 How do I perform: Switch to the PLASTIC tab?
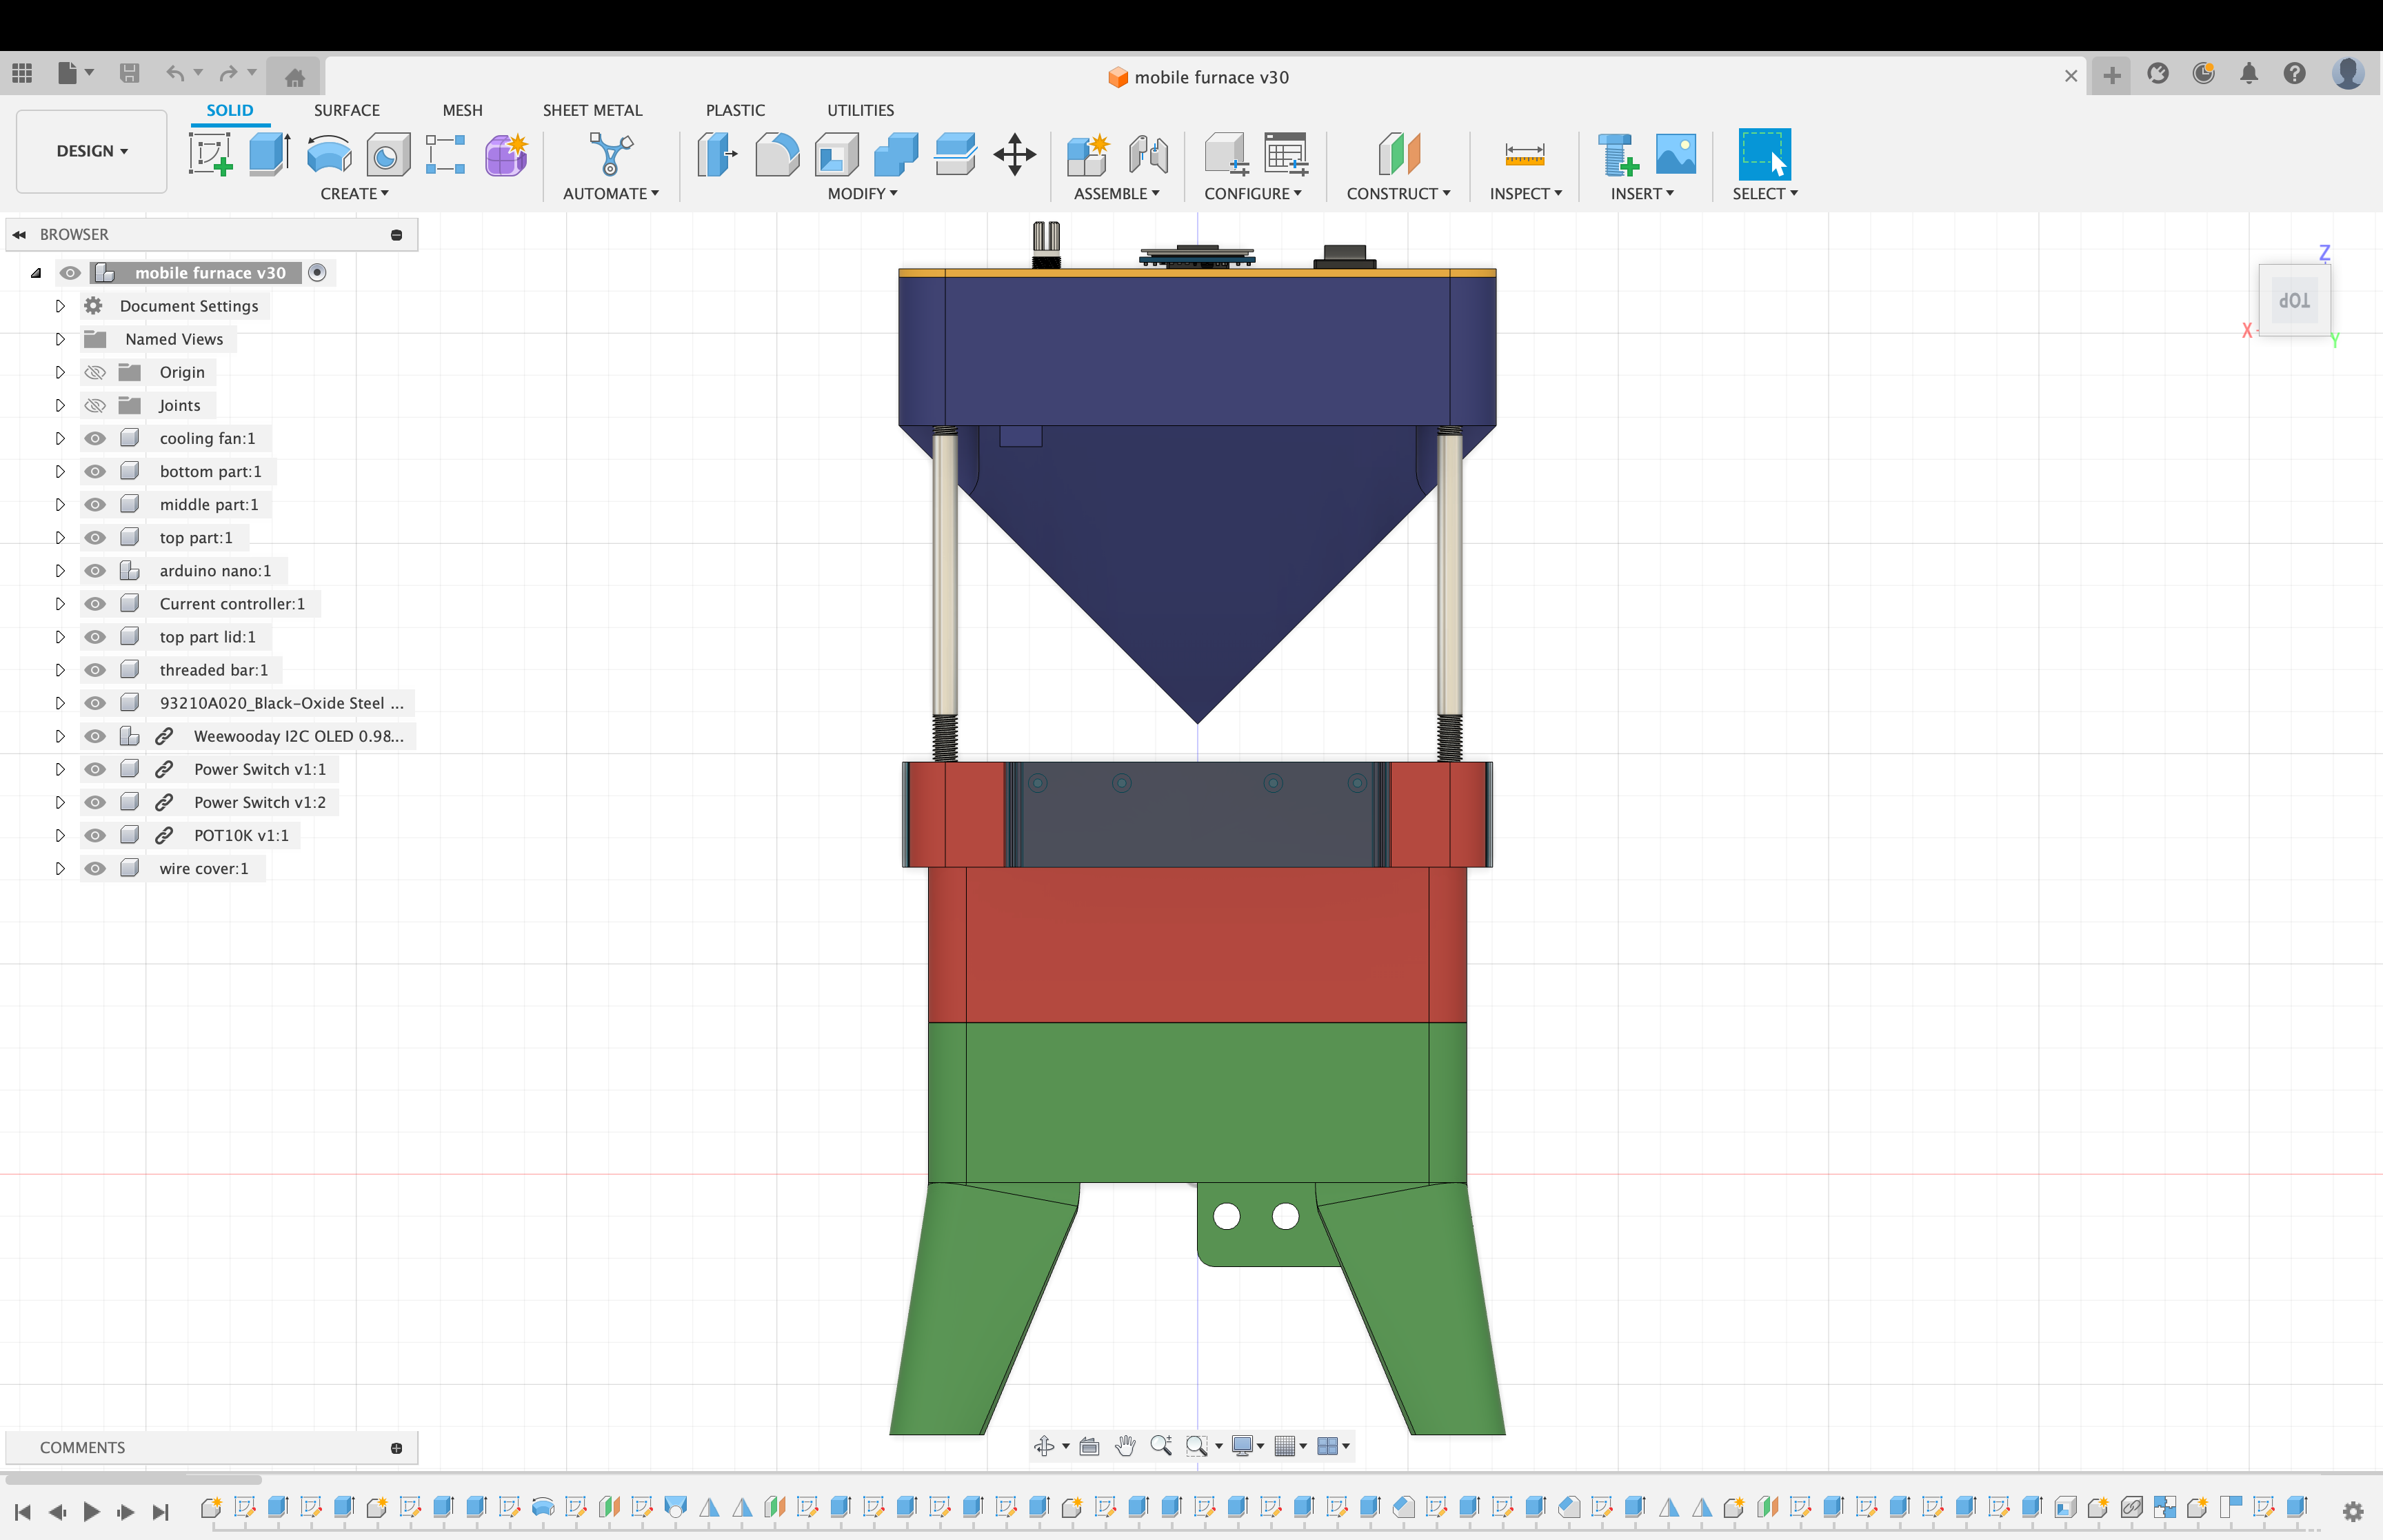735,110
